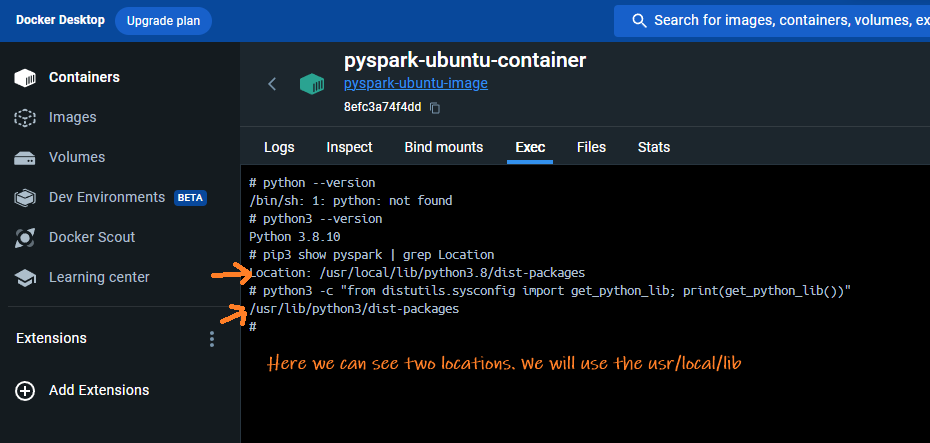930x443 pixels.
Task: Click the empty '#' terminal prompt
Action: (253, 327)
